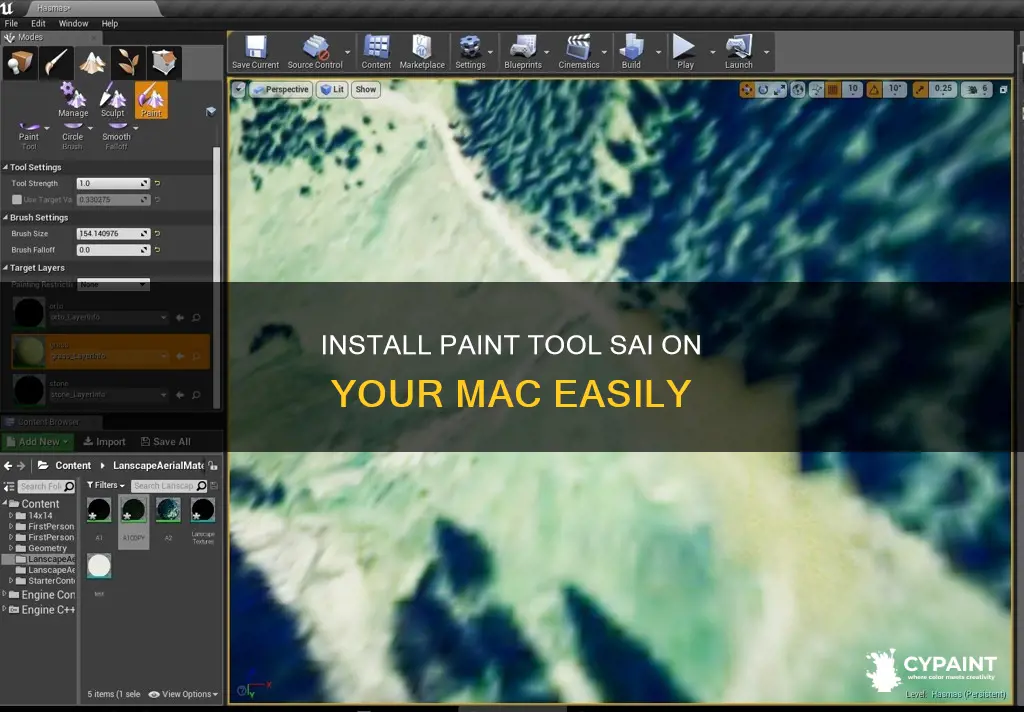Open the Perspective view mode dropdown
Screen dimensions: 1024x712
coord(281,89)
